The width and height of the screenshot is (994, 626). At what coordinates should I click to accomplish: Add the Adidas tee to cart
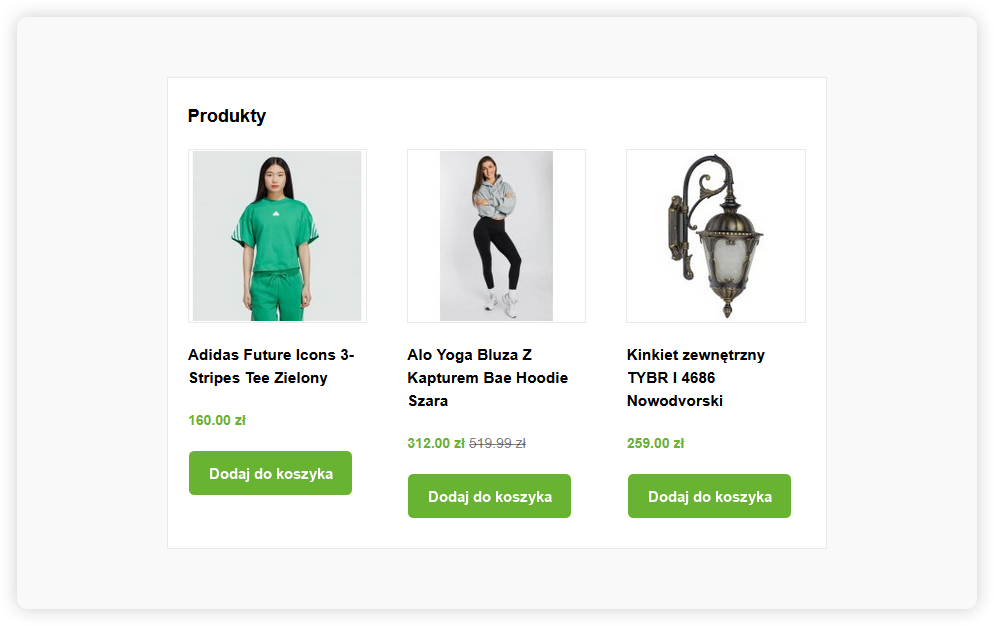pos(270,473)
